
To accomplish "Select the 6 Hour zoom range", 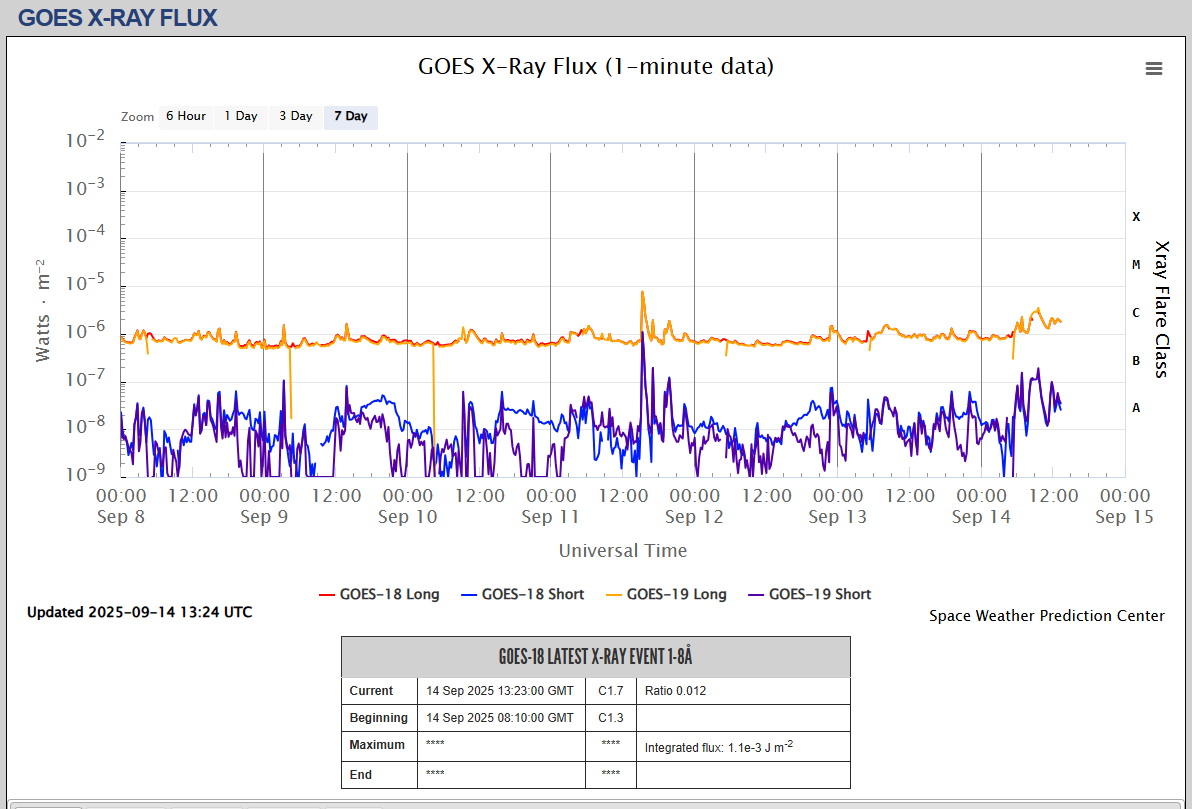I will 185,116.
